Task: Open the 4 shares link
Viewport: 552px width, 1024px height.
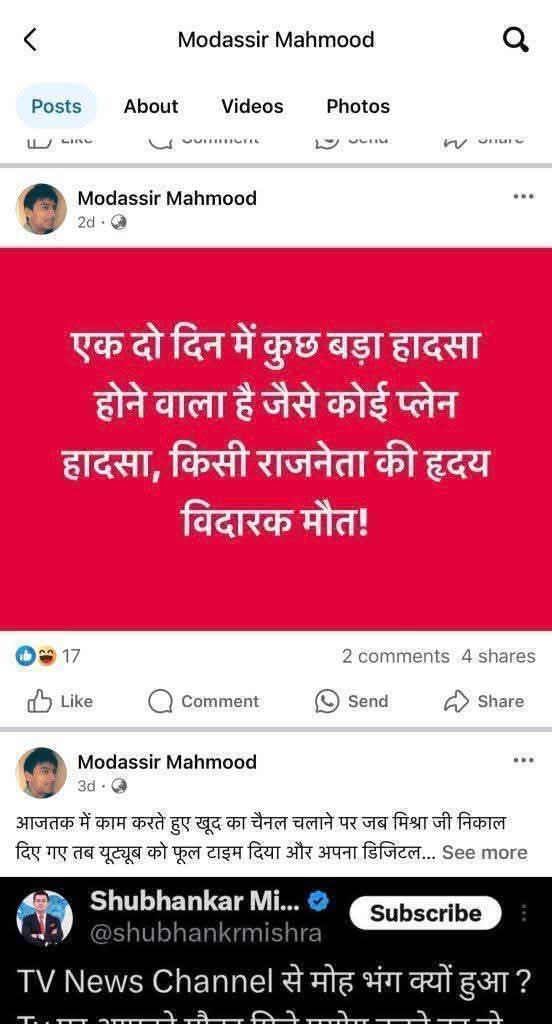Action: pos(498,656)
